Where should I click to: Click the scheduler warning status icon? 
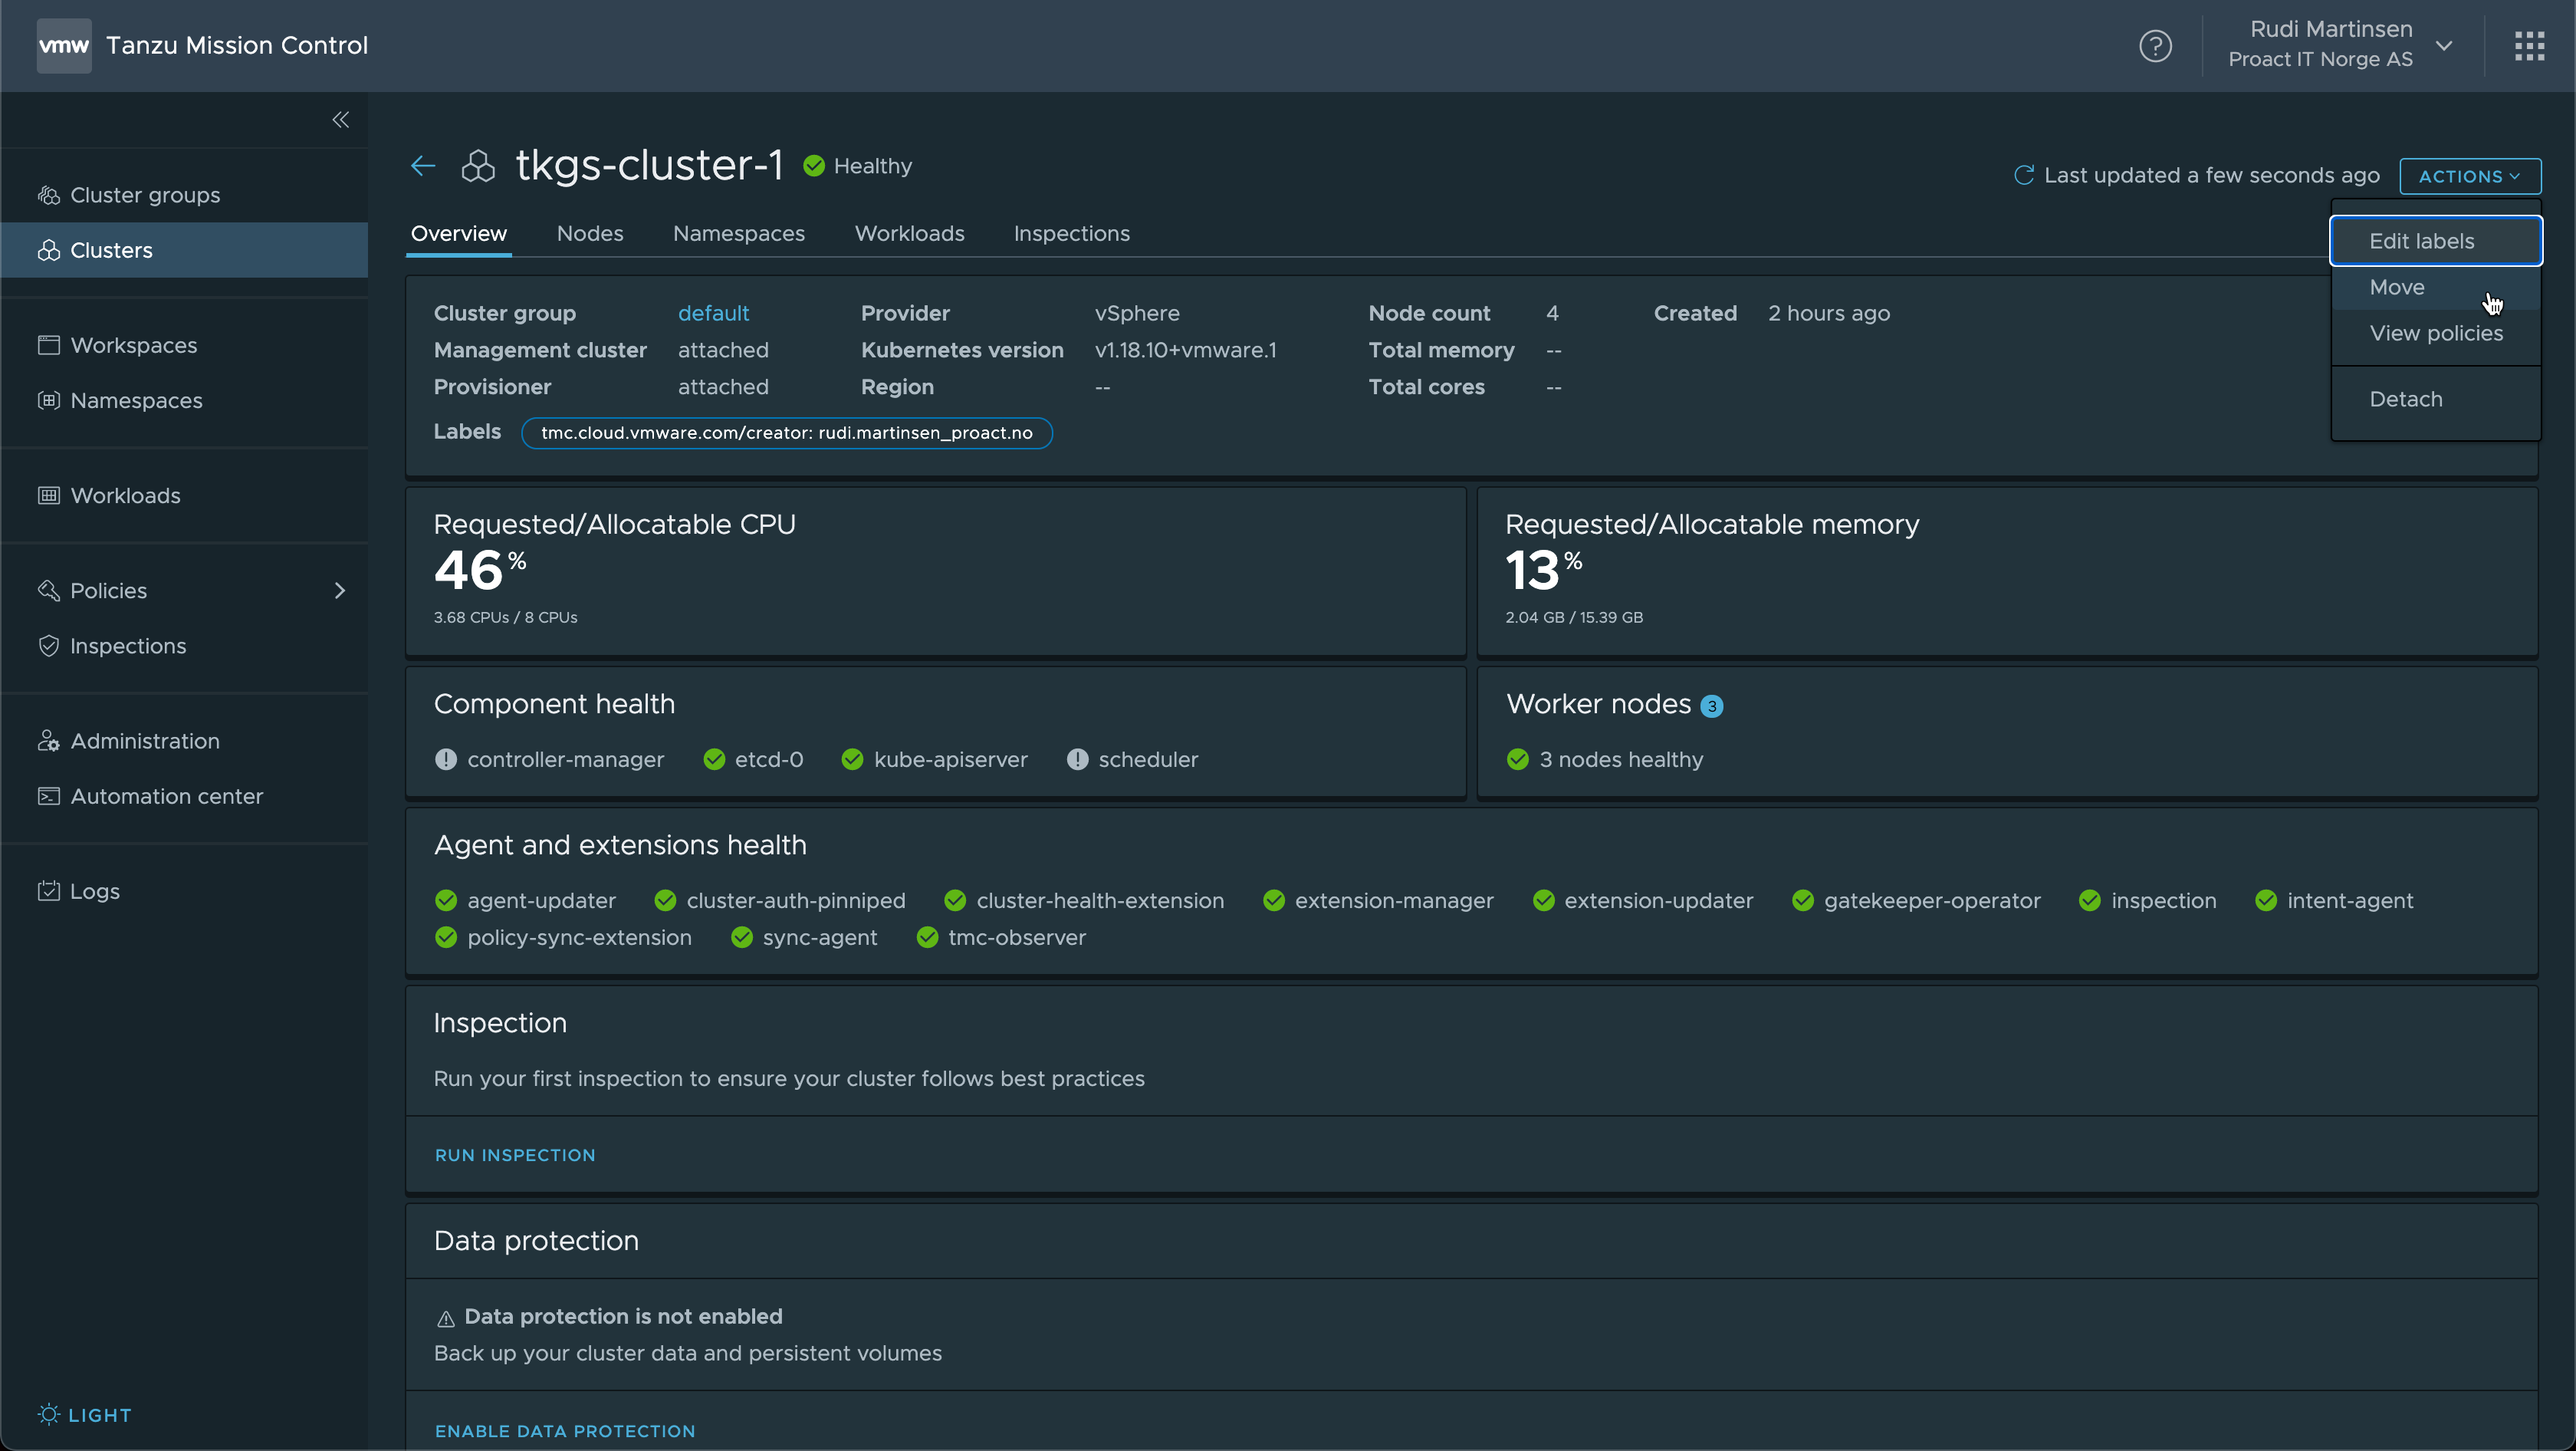(1077, 760)
